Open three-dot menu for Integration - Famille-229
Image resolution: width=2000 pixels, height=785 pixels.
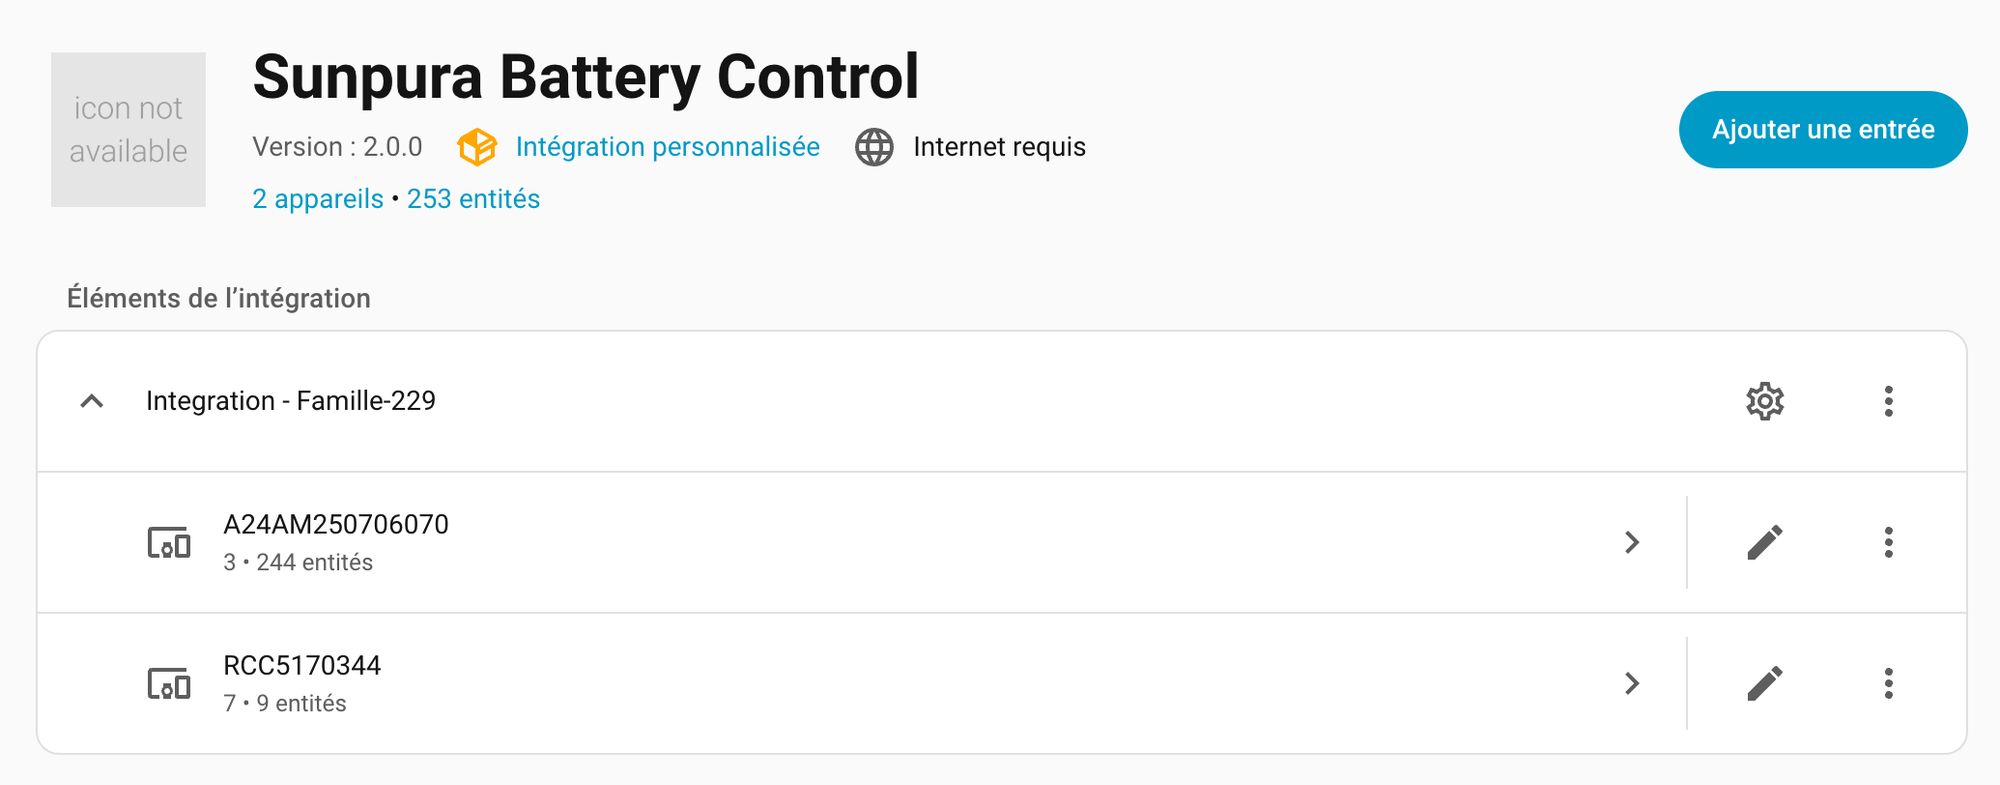[x=1888, y=401]
